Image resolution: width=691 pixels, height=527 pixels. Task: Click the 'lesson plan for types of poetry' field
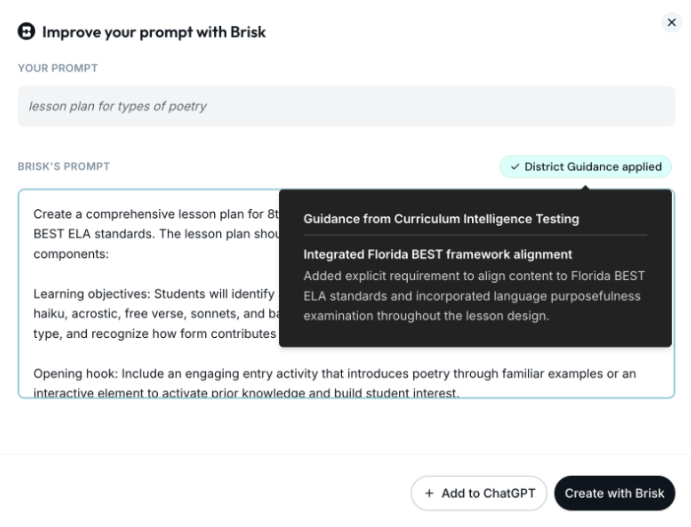point(346,106)
